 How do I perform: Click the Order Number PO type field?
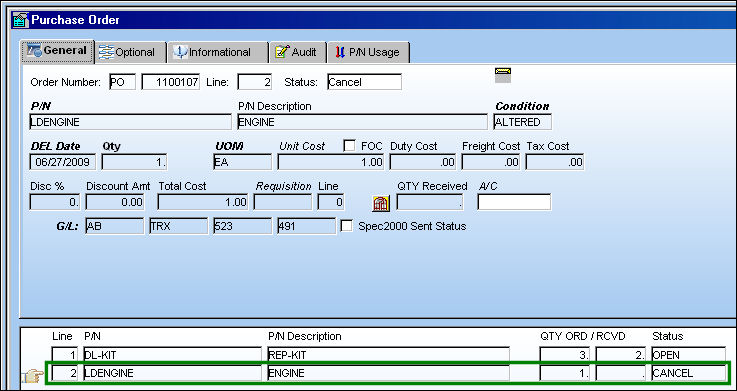tap(122, 82)
